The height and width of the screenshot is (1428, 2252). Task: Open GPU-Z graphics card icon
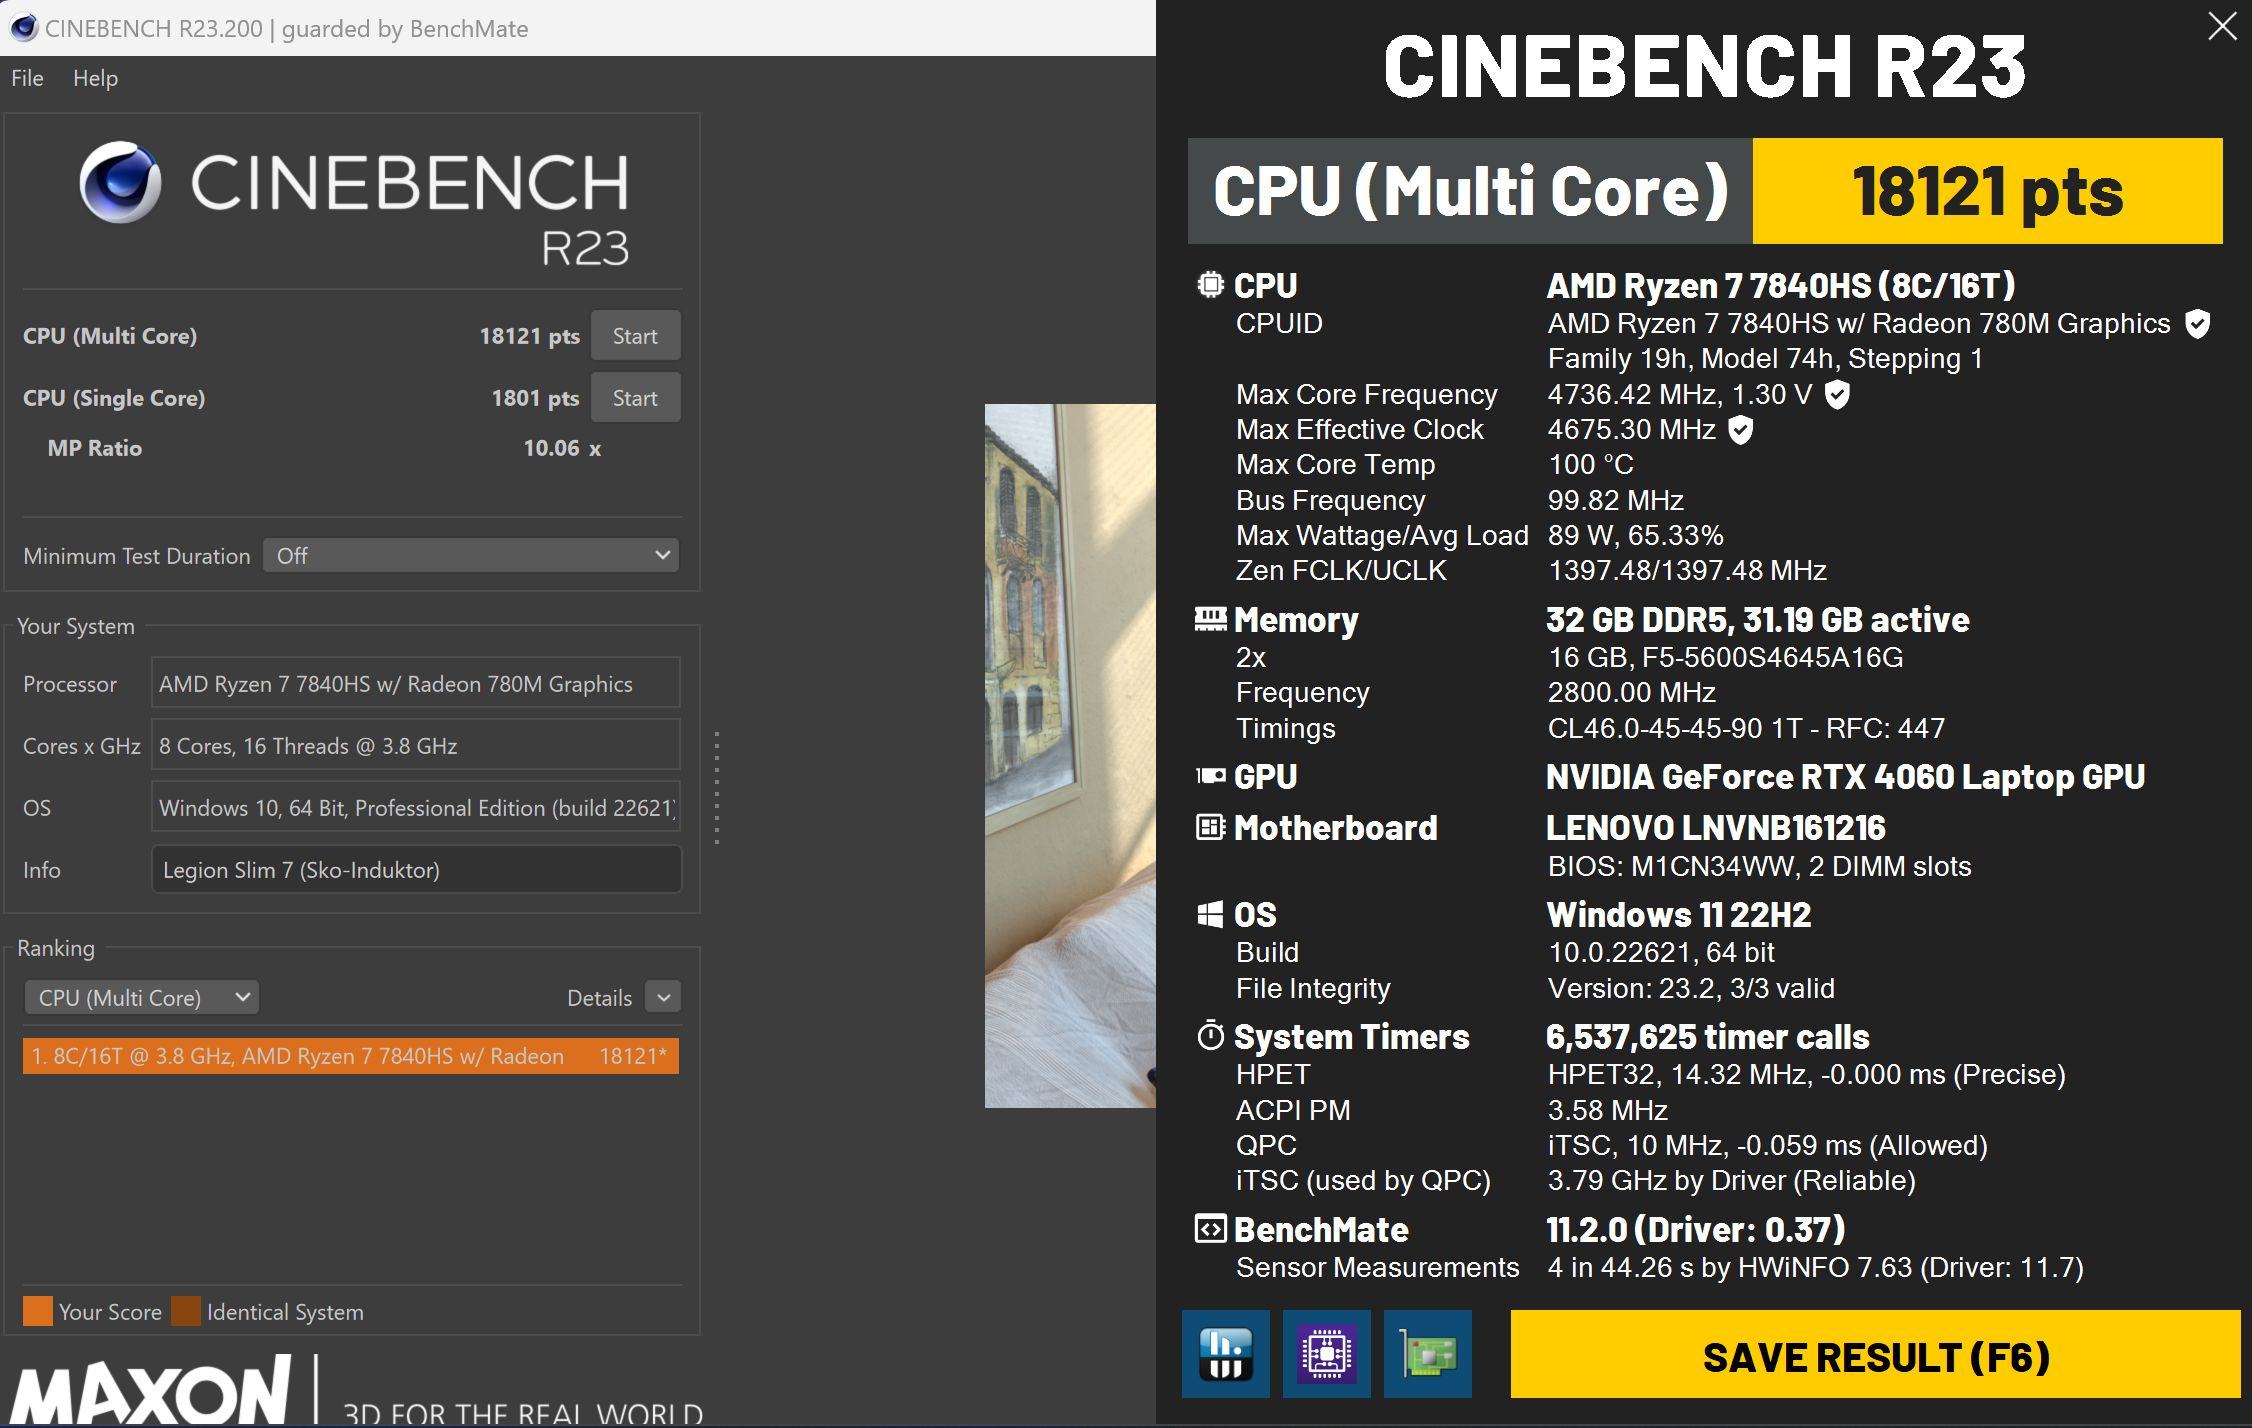pos(1427,1354)
